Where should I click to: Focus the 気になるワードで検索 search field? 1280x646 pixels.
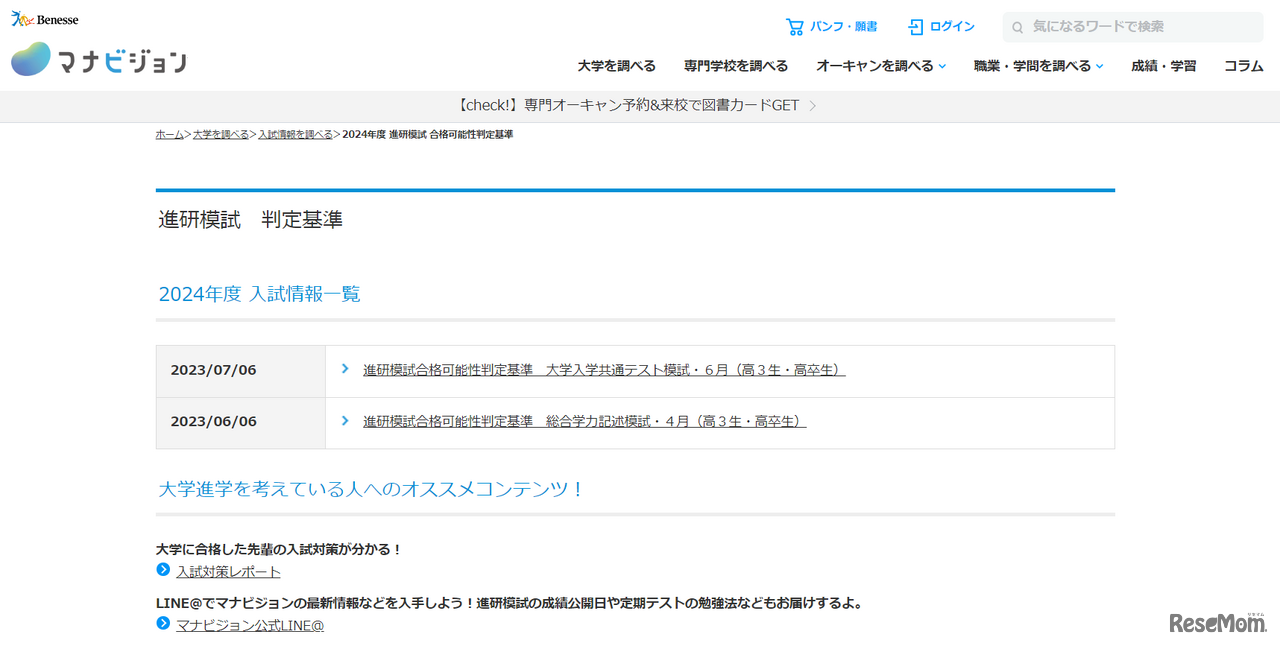coord(1140,27)
